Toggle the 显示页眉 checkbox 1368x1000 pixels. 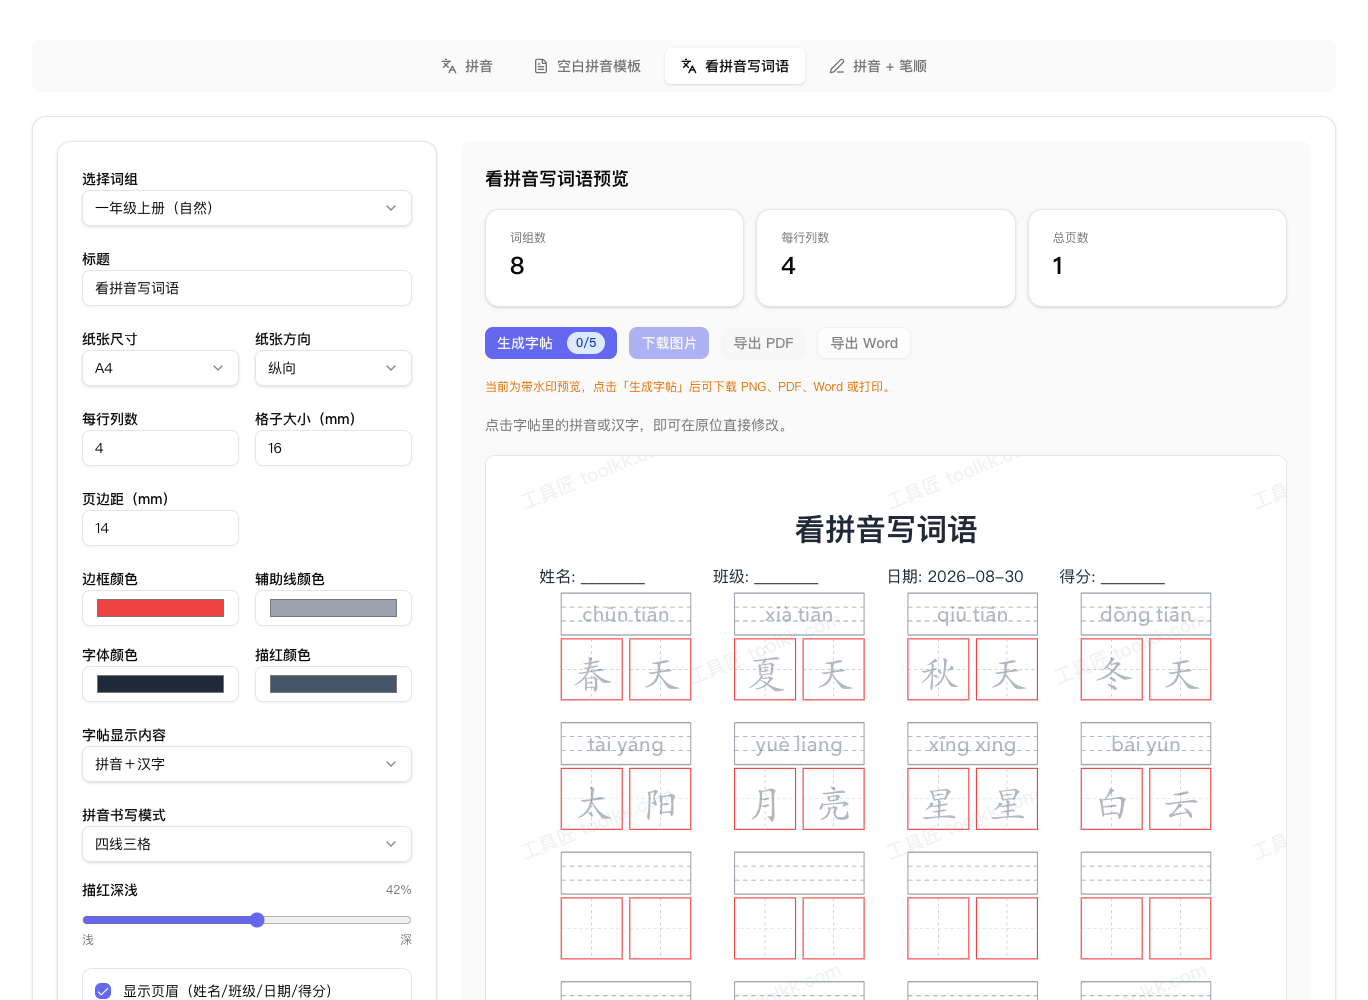point(103,991)
